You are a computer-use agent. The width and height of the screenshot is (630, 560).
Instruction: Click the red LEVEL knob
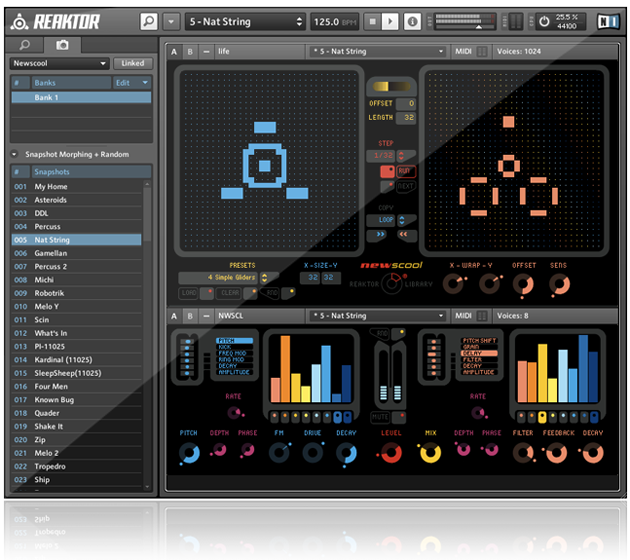click(x=391, y=453)
